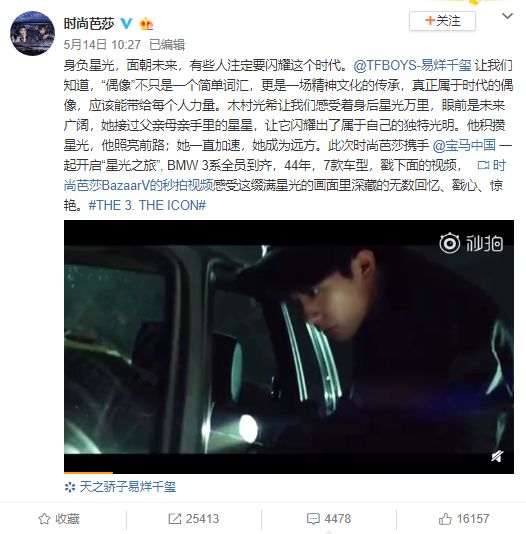
Task: Unmute the video with speaker icon
Action: tap(497, 456)
